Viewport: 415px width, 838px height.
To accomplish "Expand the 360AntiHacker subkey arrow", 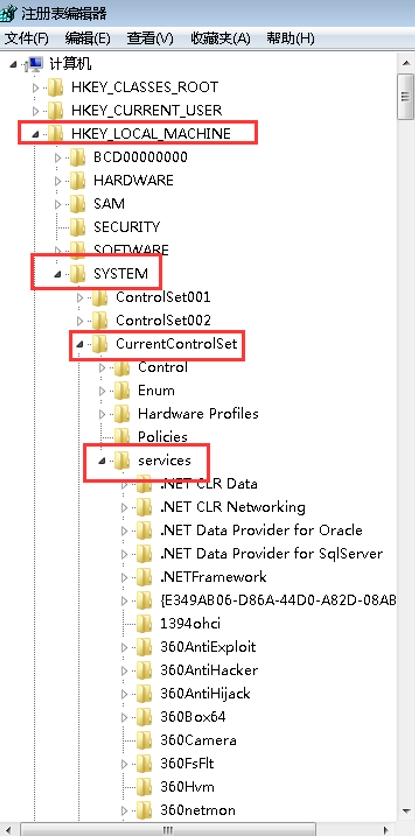I will pyautogui.click(x=124, y=670).
